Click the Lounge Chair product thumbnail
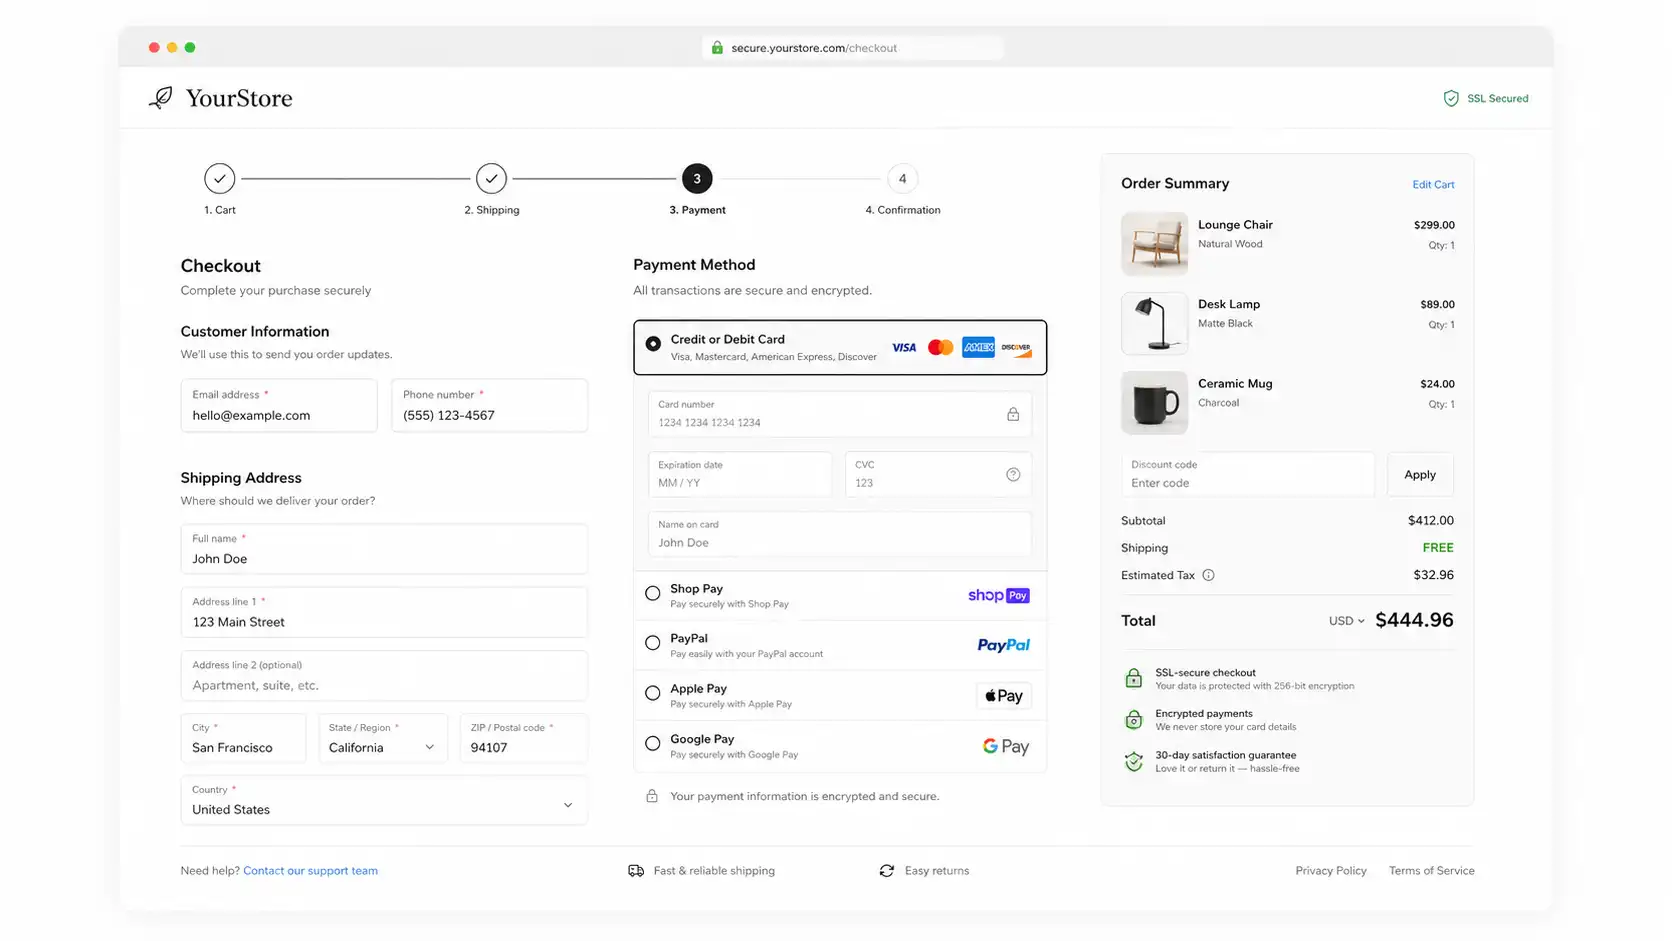 point(1155,243)
